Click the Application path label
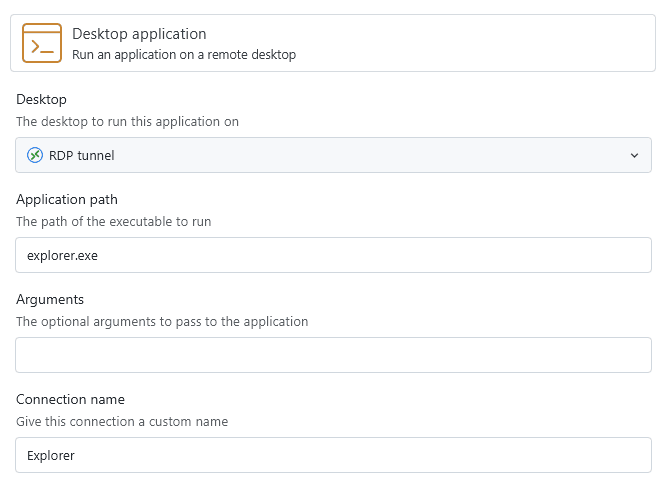Viewport: 666px width, 488px height. click(x=67, y=200)
